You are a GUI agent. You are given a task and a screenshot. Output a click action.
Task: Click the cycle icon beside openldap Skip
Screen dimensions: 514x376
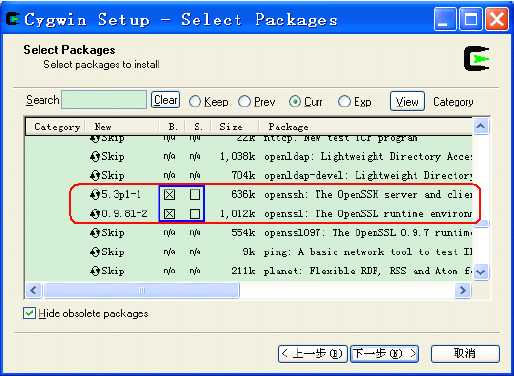coord(95,156)
